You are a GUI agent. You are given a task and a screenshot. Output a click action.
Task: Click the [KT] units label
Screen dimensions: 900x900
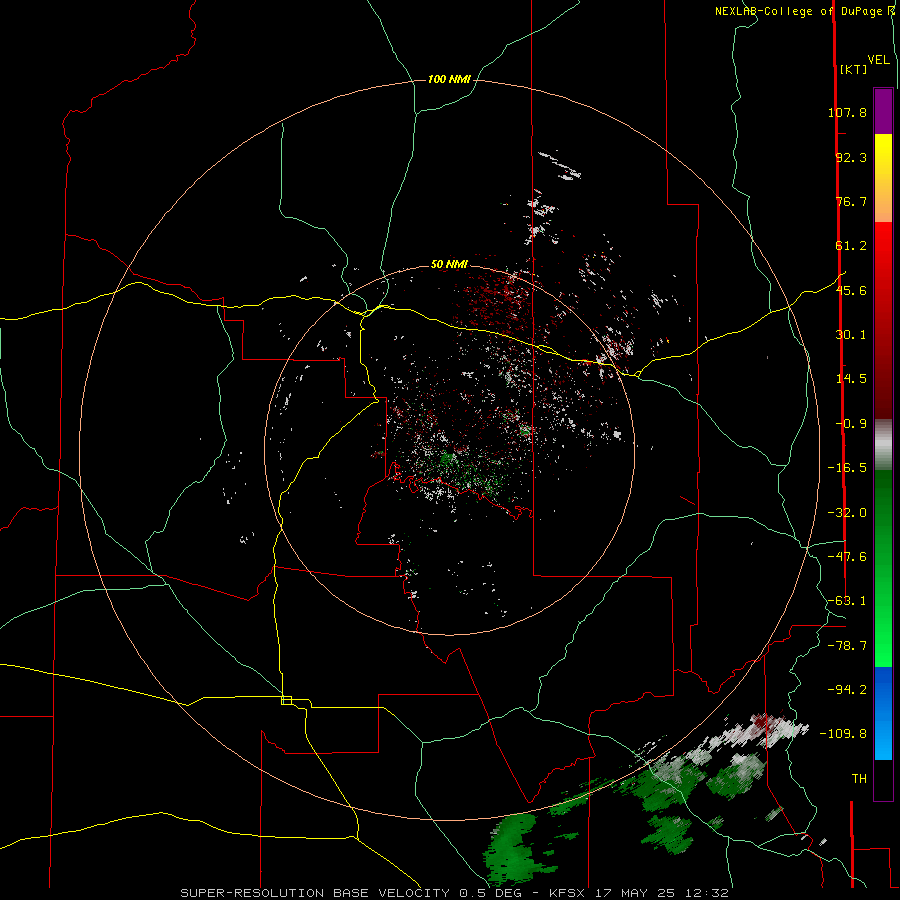(853, 69)
